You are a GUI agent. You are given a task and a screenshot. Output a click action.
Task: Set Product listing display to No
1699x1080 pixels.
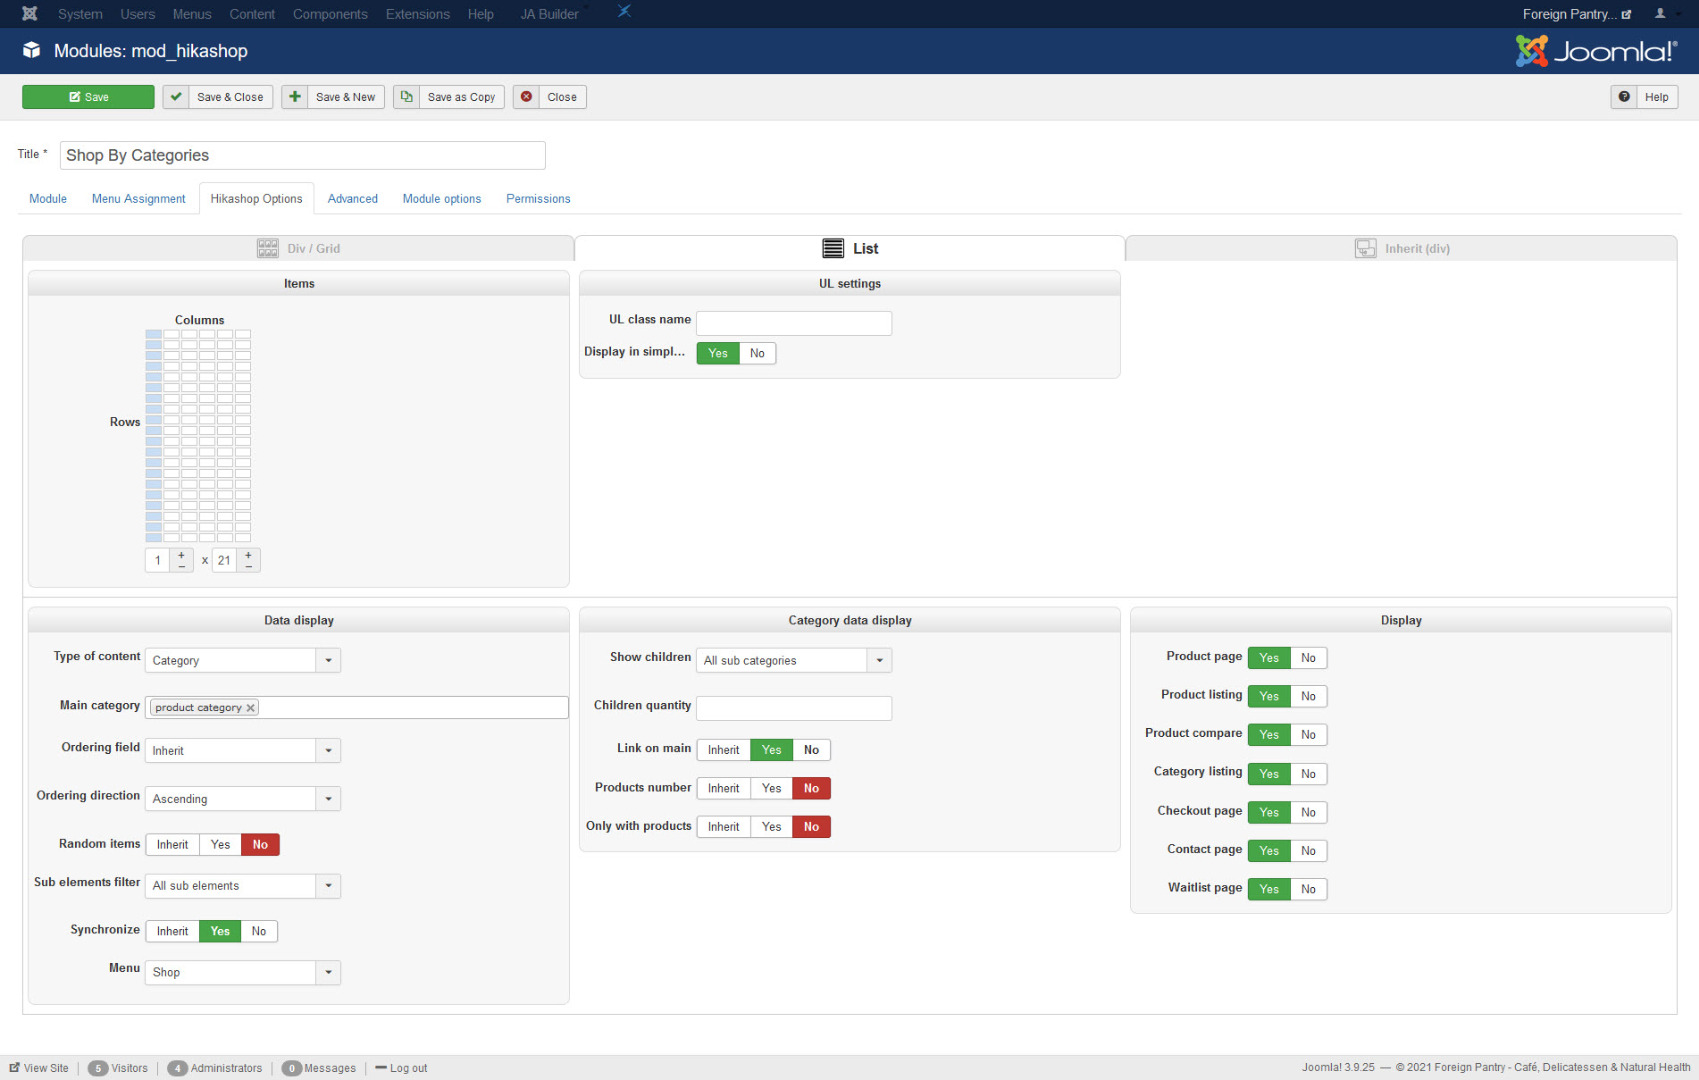[x=1308, y=696]
